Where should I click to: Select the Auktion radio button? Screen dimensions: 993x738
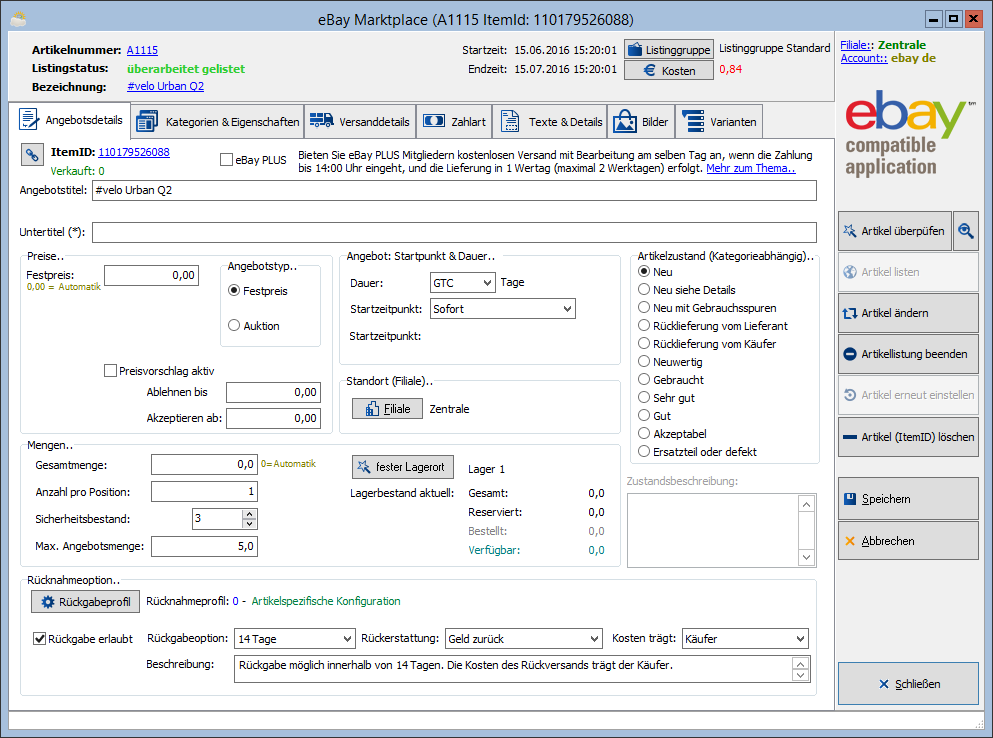[234, 325]
